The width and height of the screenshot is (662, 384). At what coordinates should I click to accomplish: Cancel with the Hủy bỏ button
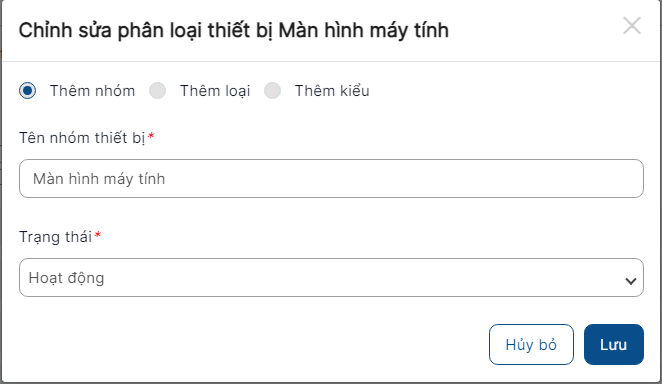coord(531,344)
